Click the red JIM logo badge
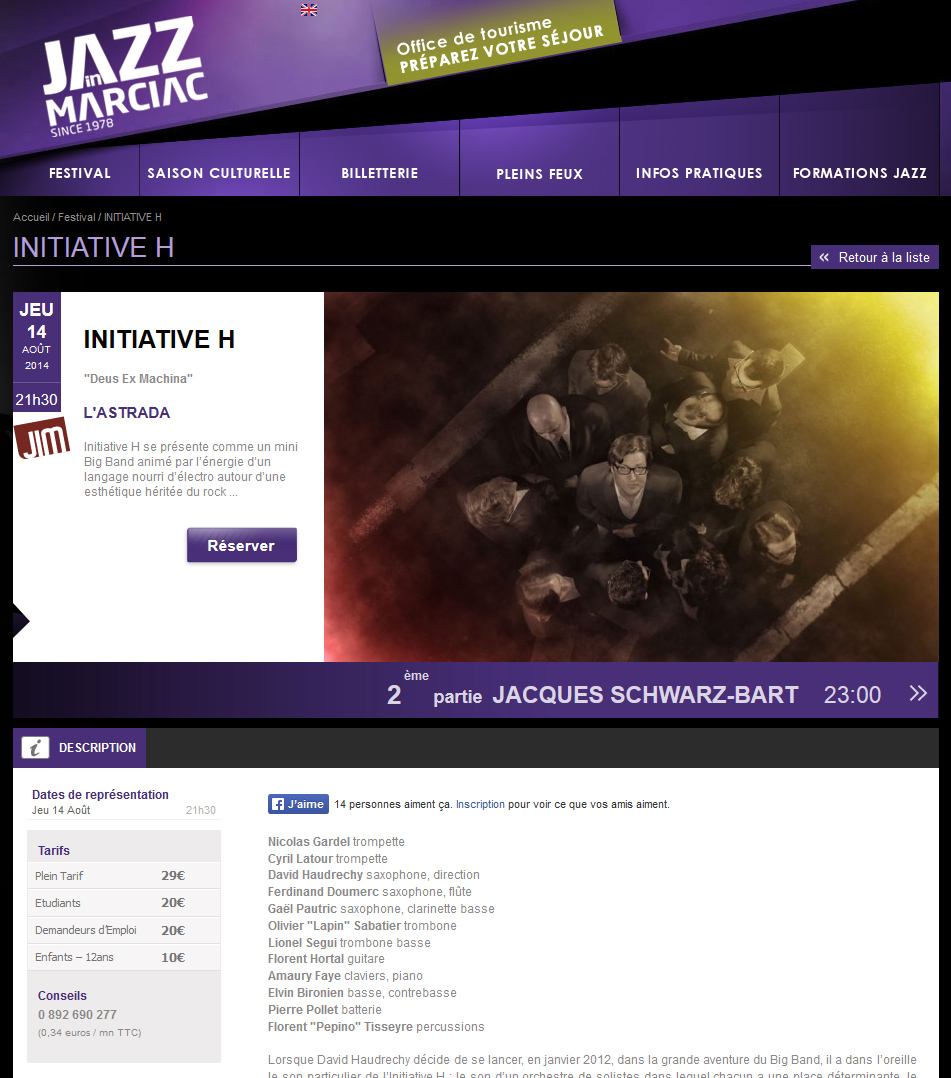951x1078 pixels. [41, 438]
